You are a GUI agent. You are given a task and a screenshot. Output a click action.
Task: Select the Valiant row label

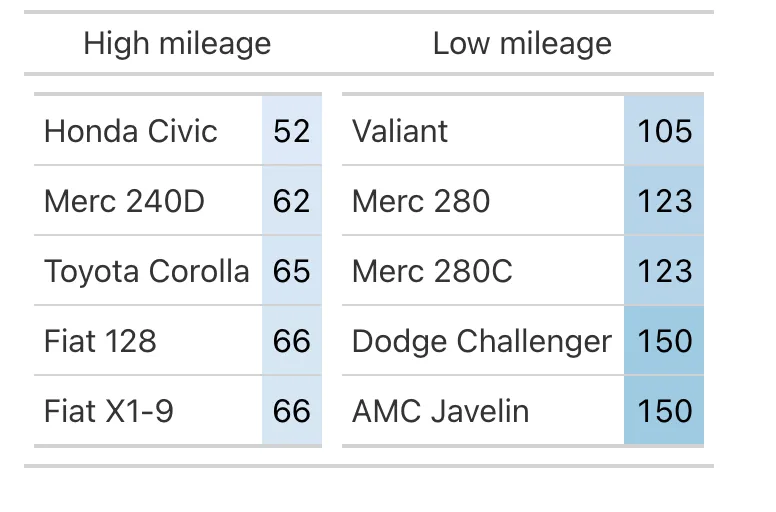coord(400,131)
